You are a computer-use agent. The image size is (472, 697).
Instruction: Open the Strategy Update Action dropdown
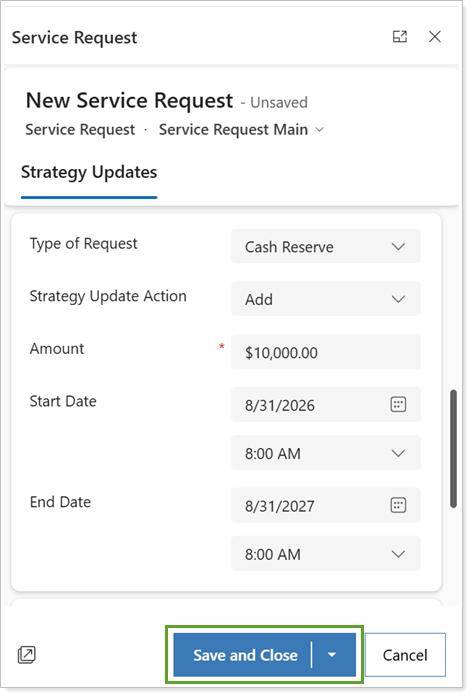tap(326, 299)
